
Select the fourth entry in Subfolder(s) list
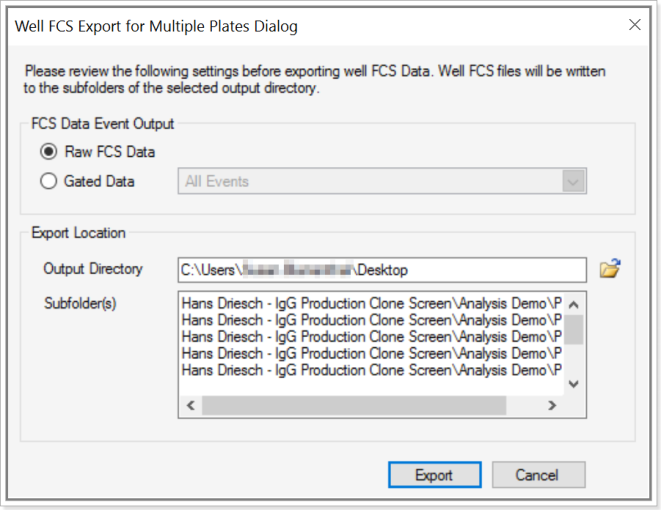point(370,353)
